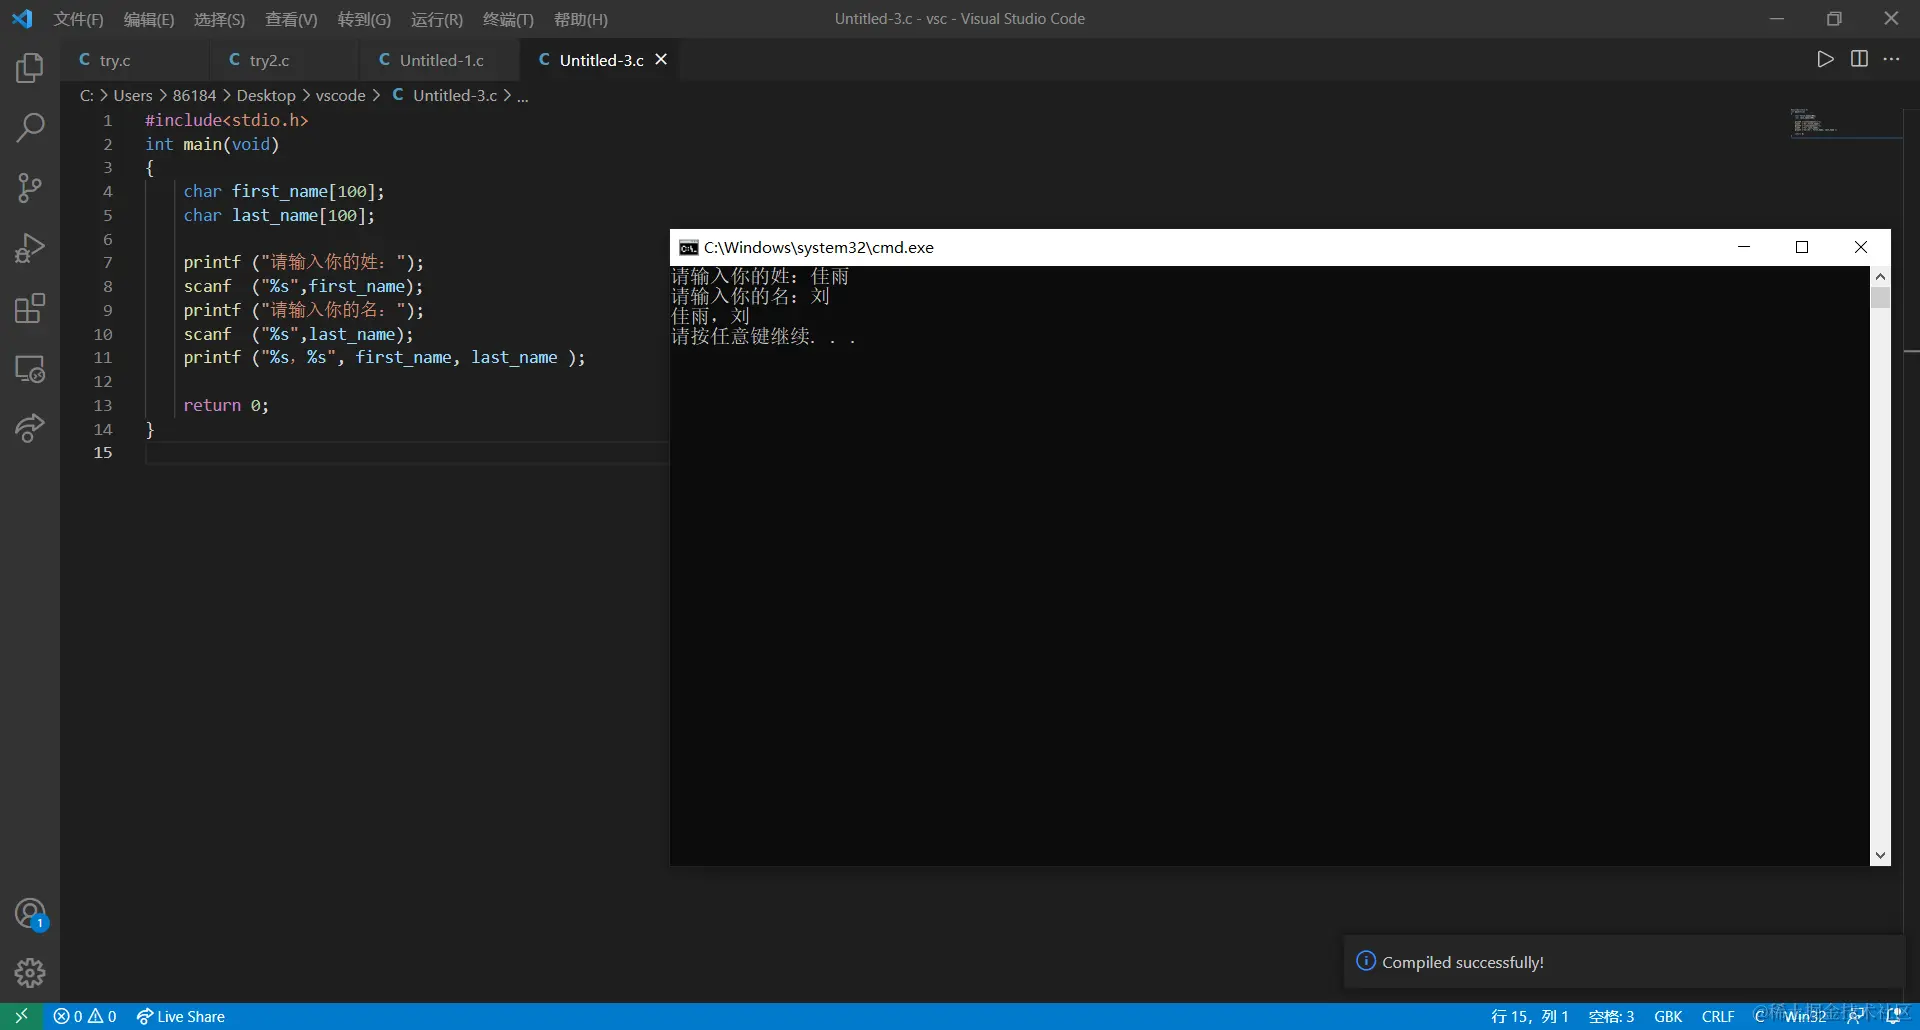Close the cmd.exe console window
This screenshot has height=1030, width=1920.
point(1861,247)
